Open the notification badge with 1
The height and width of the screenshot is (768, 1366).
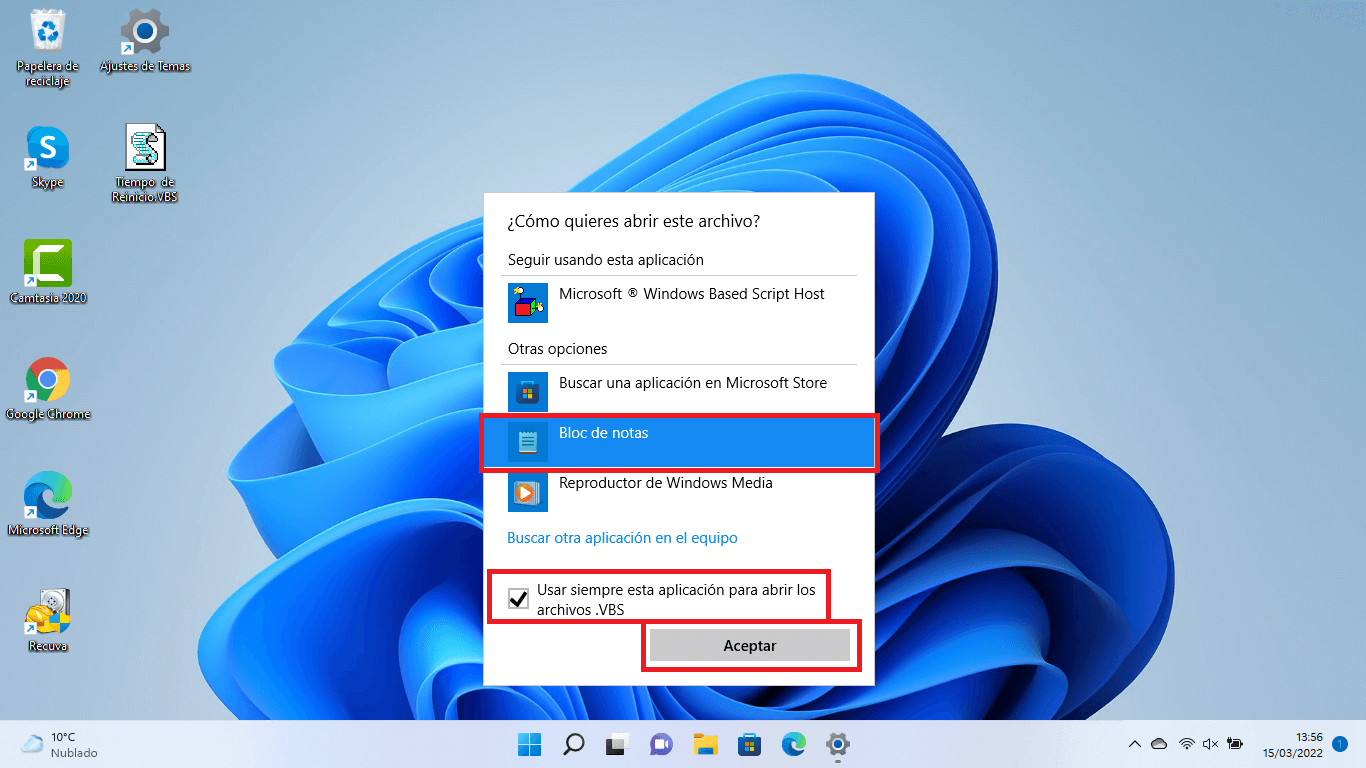click(1340, 744)
